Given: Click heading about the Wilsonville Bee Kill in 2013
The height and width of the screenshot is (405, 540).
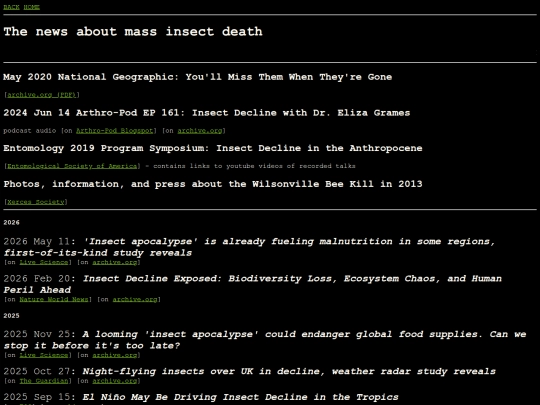Looking at the screenshot, I should (x=213, y=184).
